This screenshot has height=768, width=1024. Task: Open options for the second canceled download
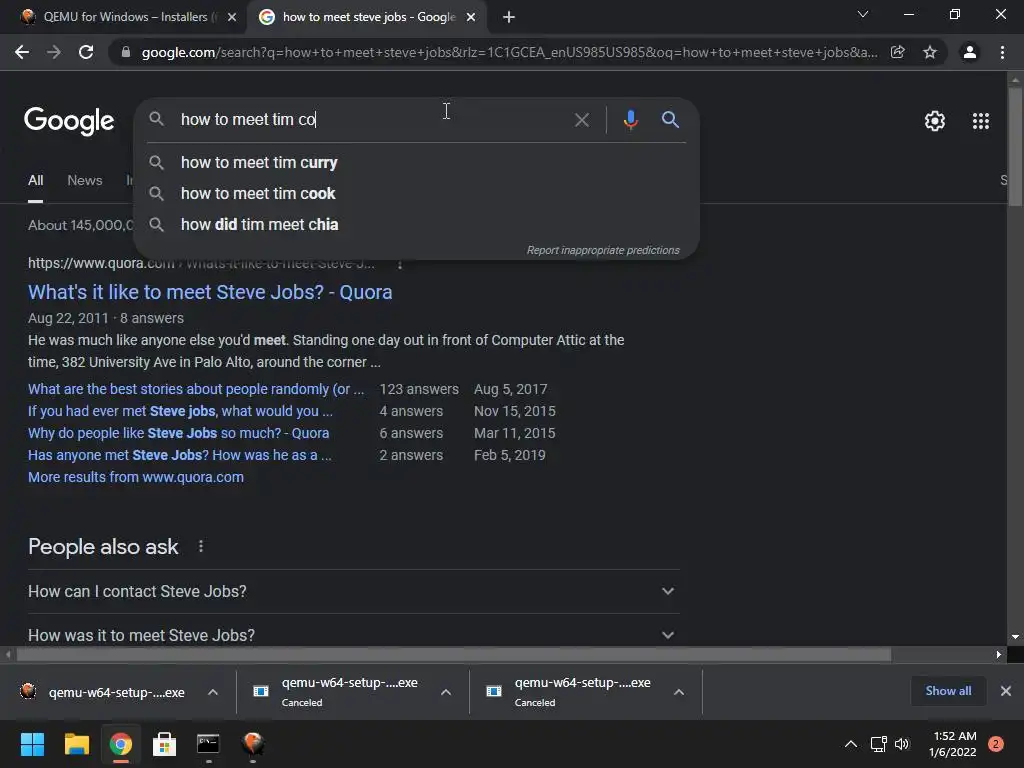(x=446, y=692)
